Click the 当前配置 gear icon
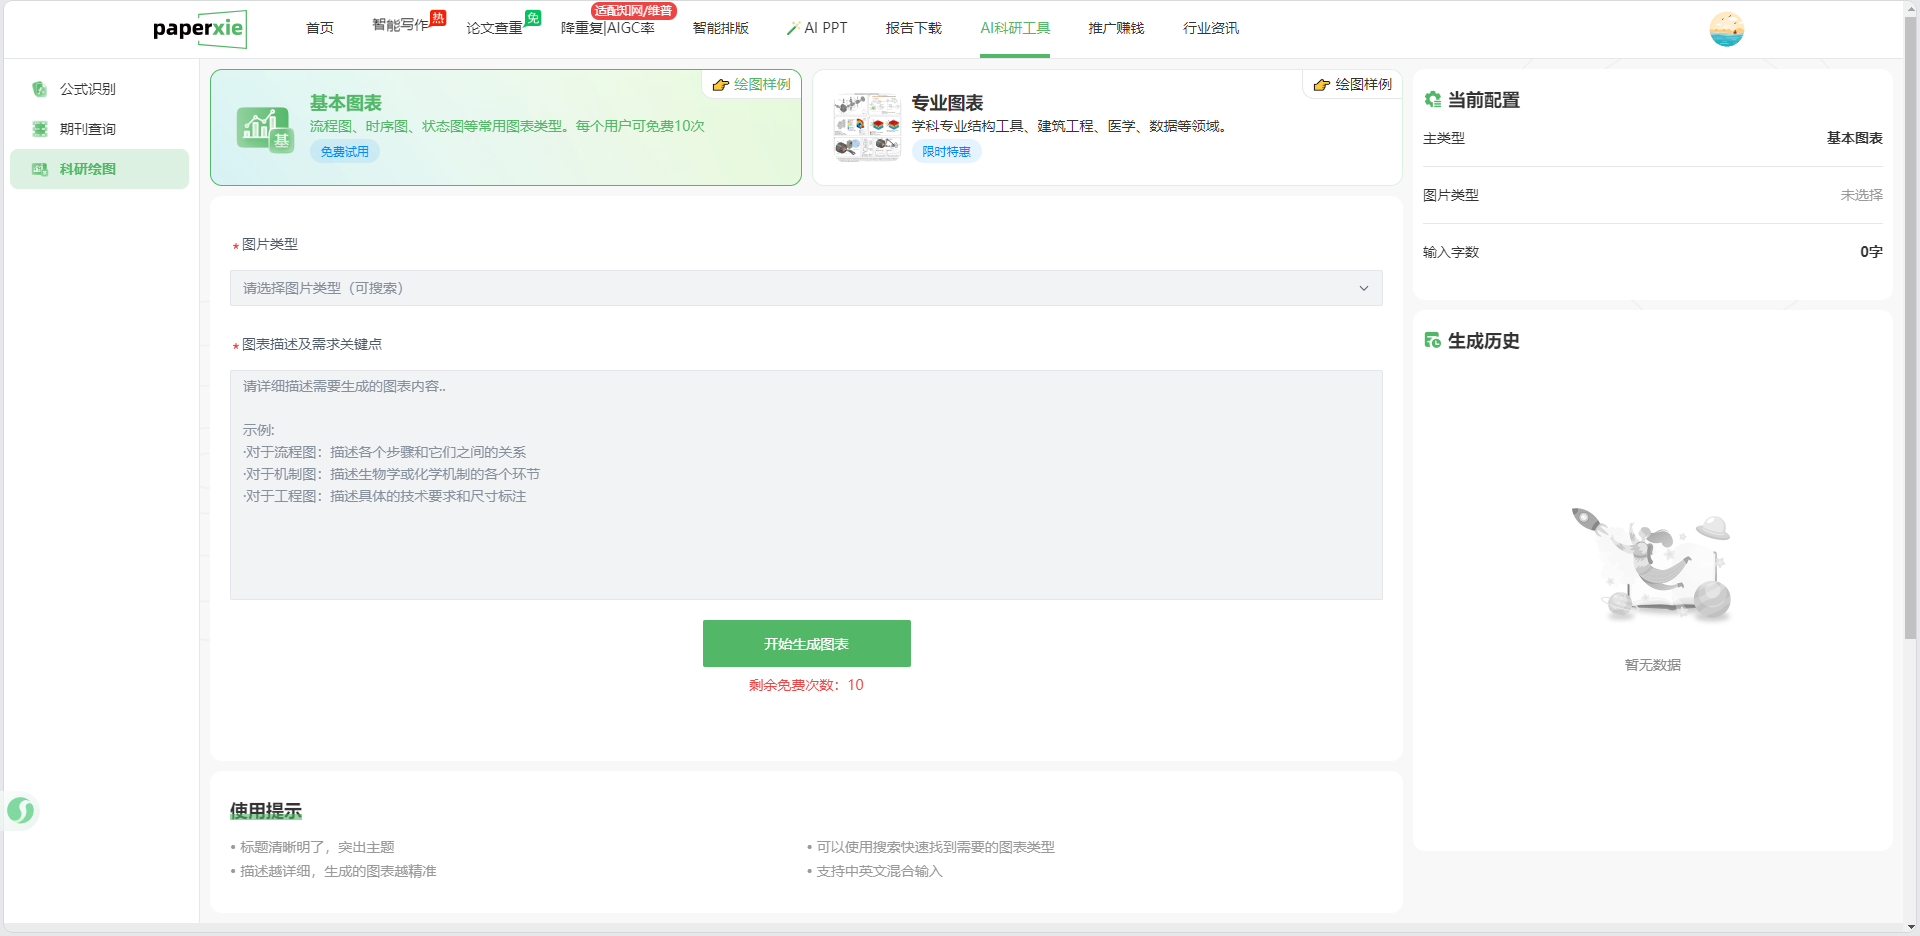The width and height of the screenshot is (1920, 936). 1432,100
